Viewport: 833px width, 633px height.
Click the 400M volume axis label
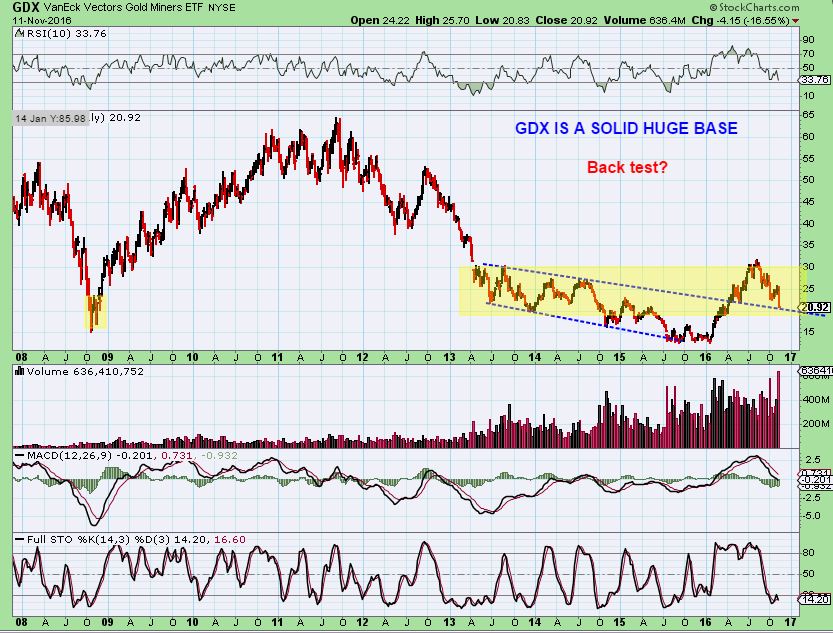point(815,399)
